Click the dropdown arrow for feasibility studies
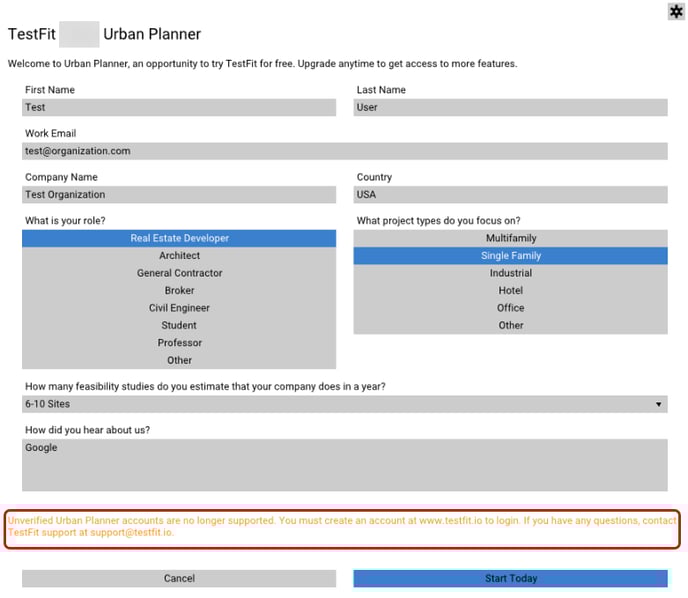The image size is (688, 598). (658, 404)
